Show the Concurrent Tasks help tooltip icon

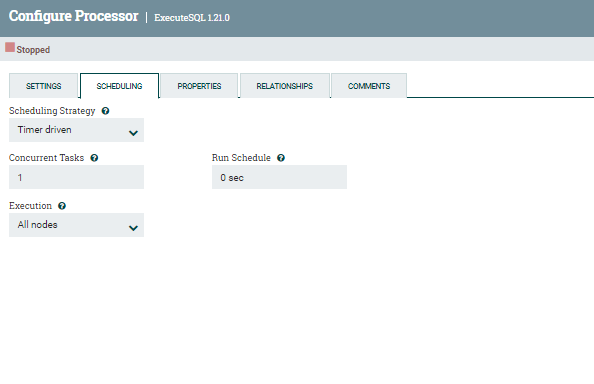point(94,158)
